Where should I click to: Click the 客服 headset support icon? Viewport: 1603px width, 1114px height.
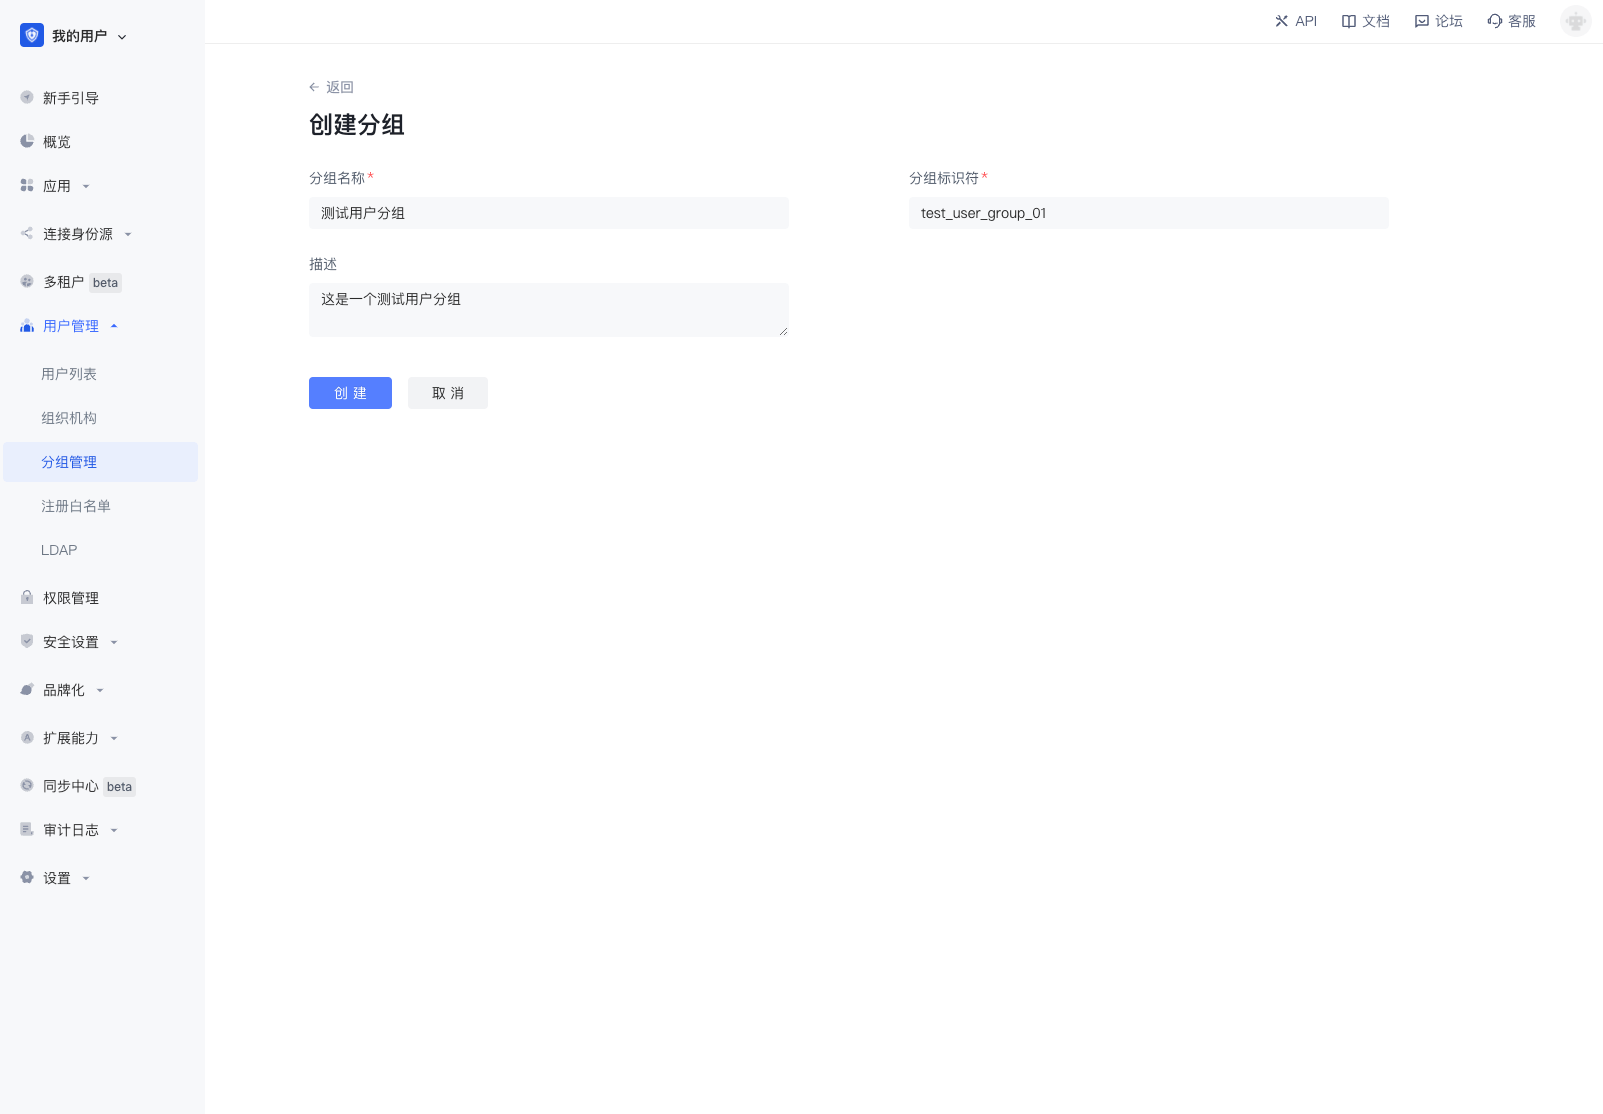(x=1494, y=21)
